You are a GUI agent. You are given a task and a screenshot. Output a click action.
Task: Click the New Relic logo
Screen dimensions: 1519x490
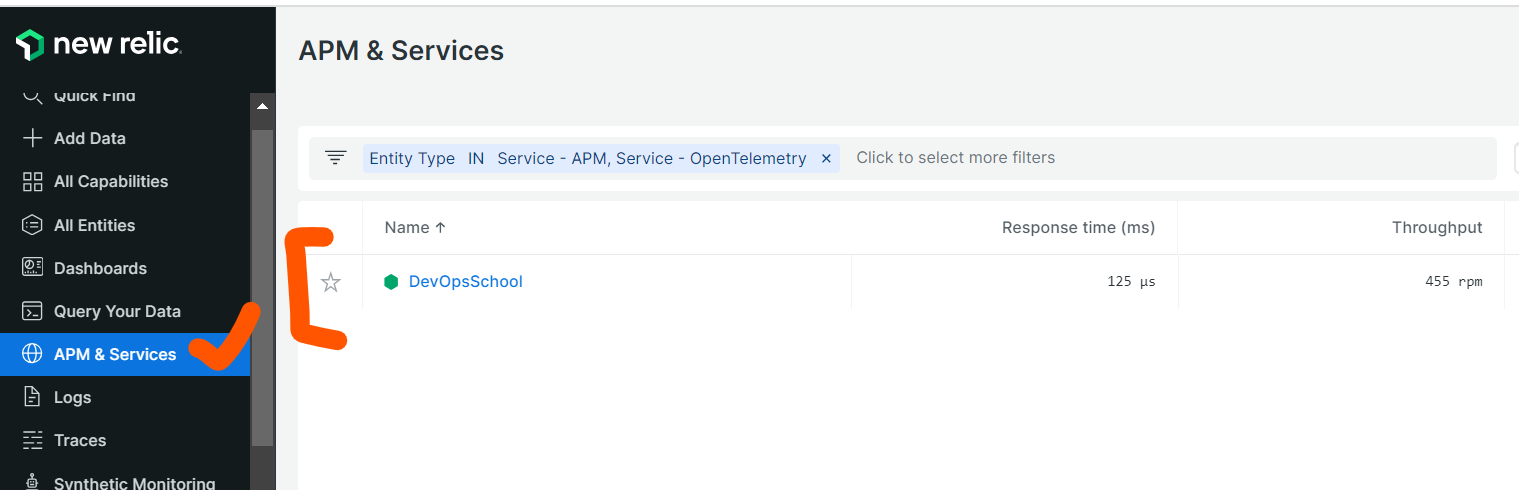point(98,44)
